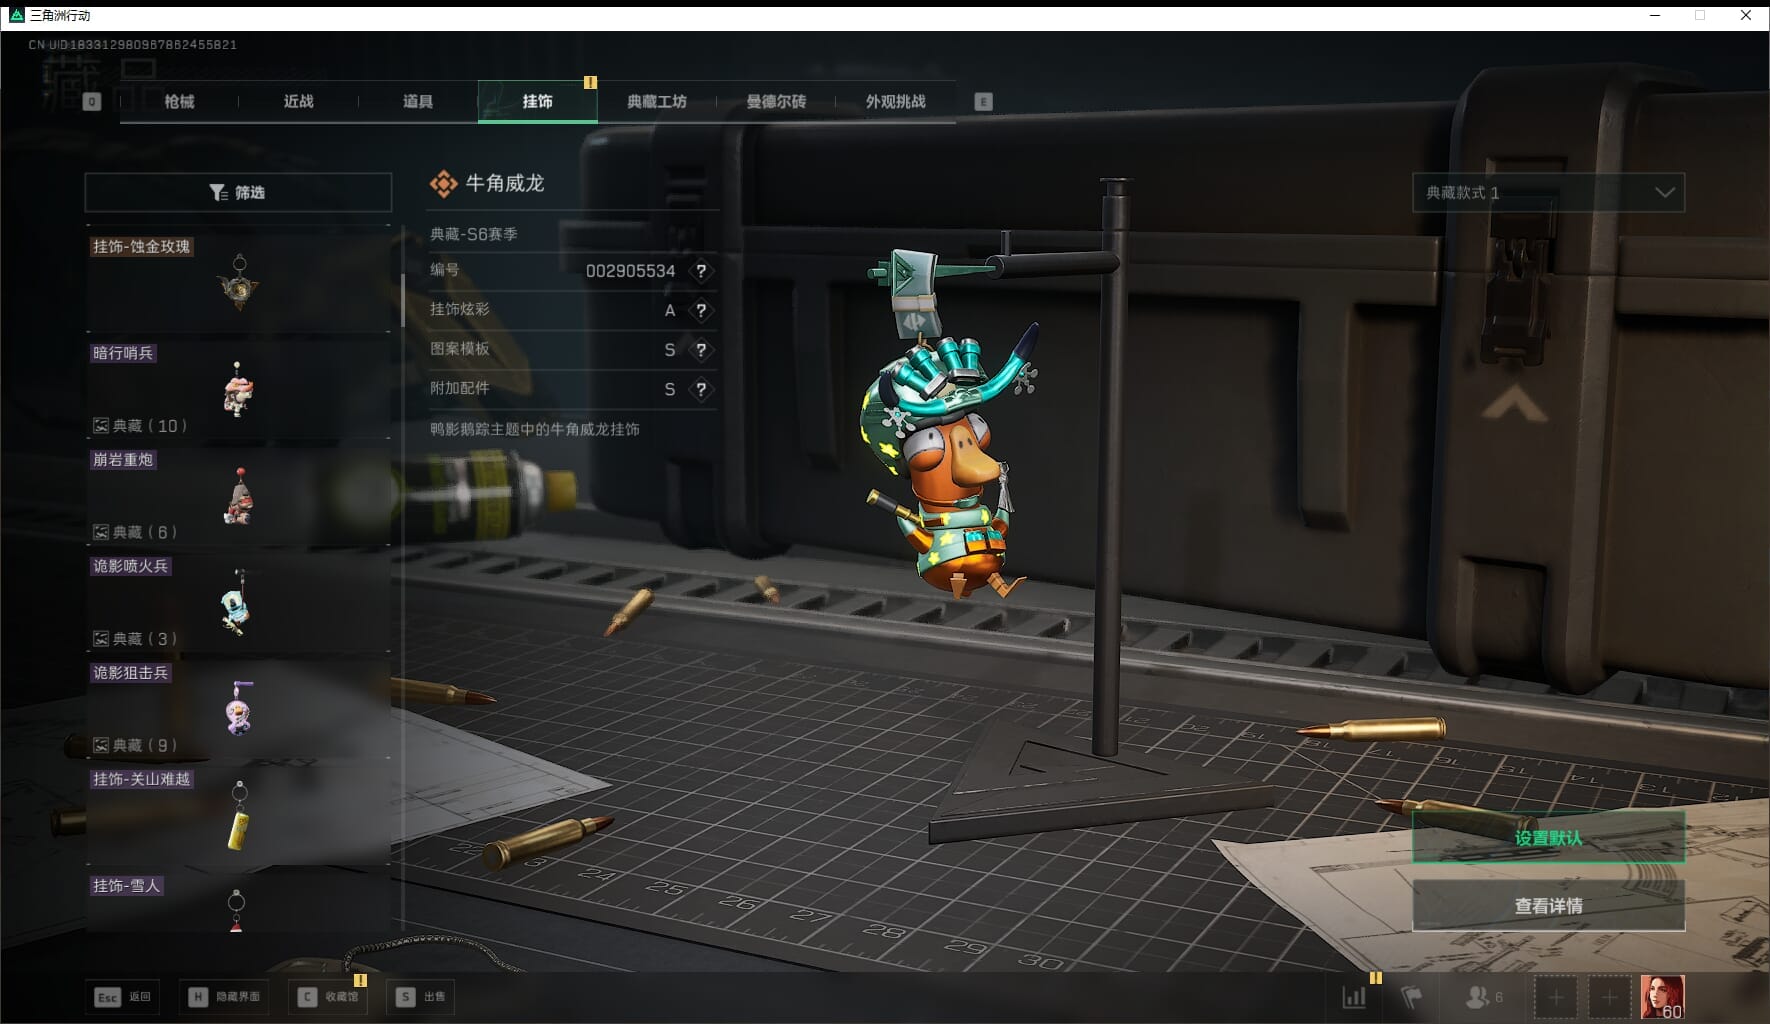Click the S 出售 button

coord(420,997)
